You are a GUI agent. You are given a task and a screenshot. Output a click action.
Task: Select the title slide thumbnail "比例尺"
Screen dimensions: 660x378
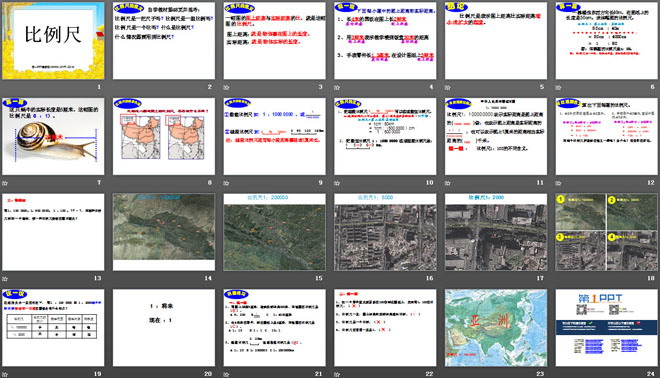click(x=53, y=40)
